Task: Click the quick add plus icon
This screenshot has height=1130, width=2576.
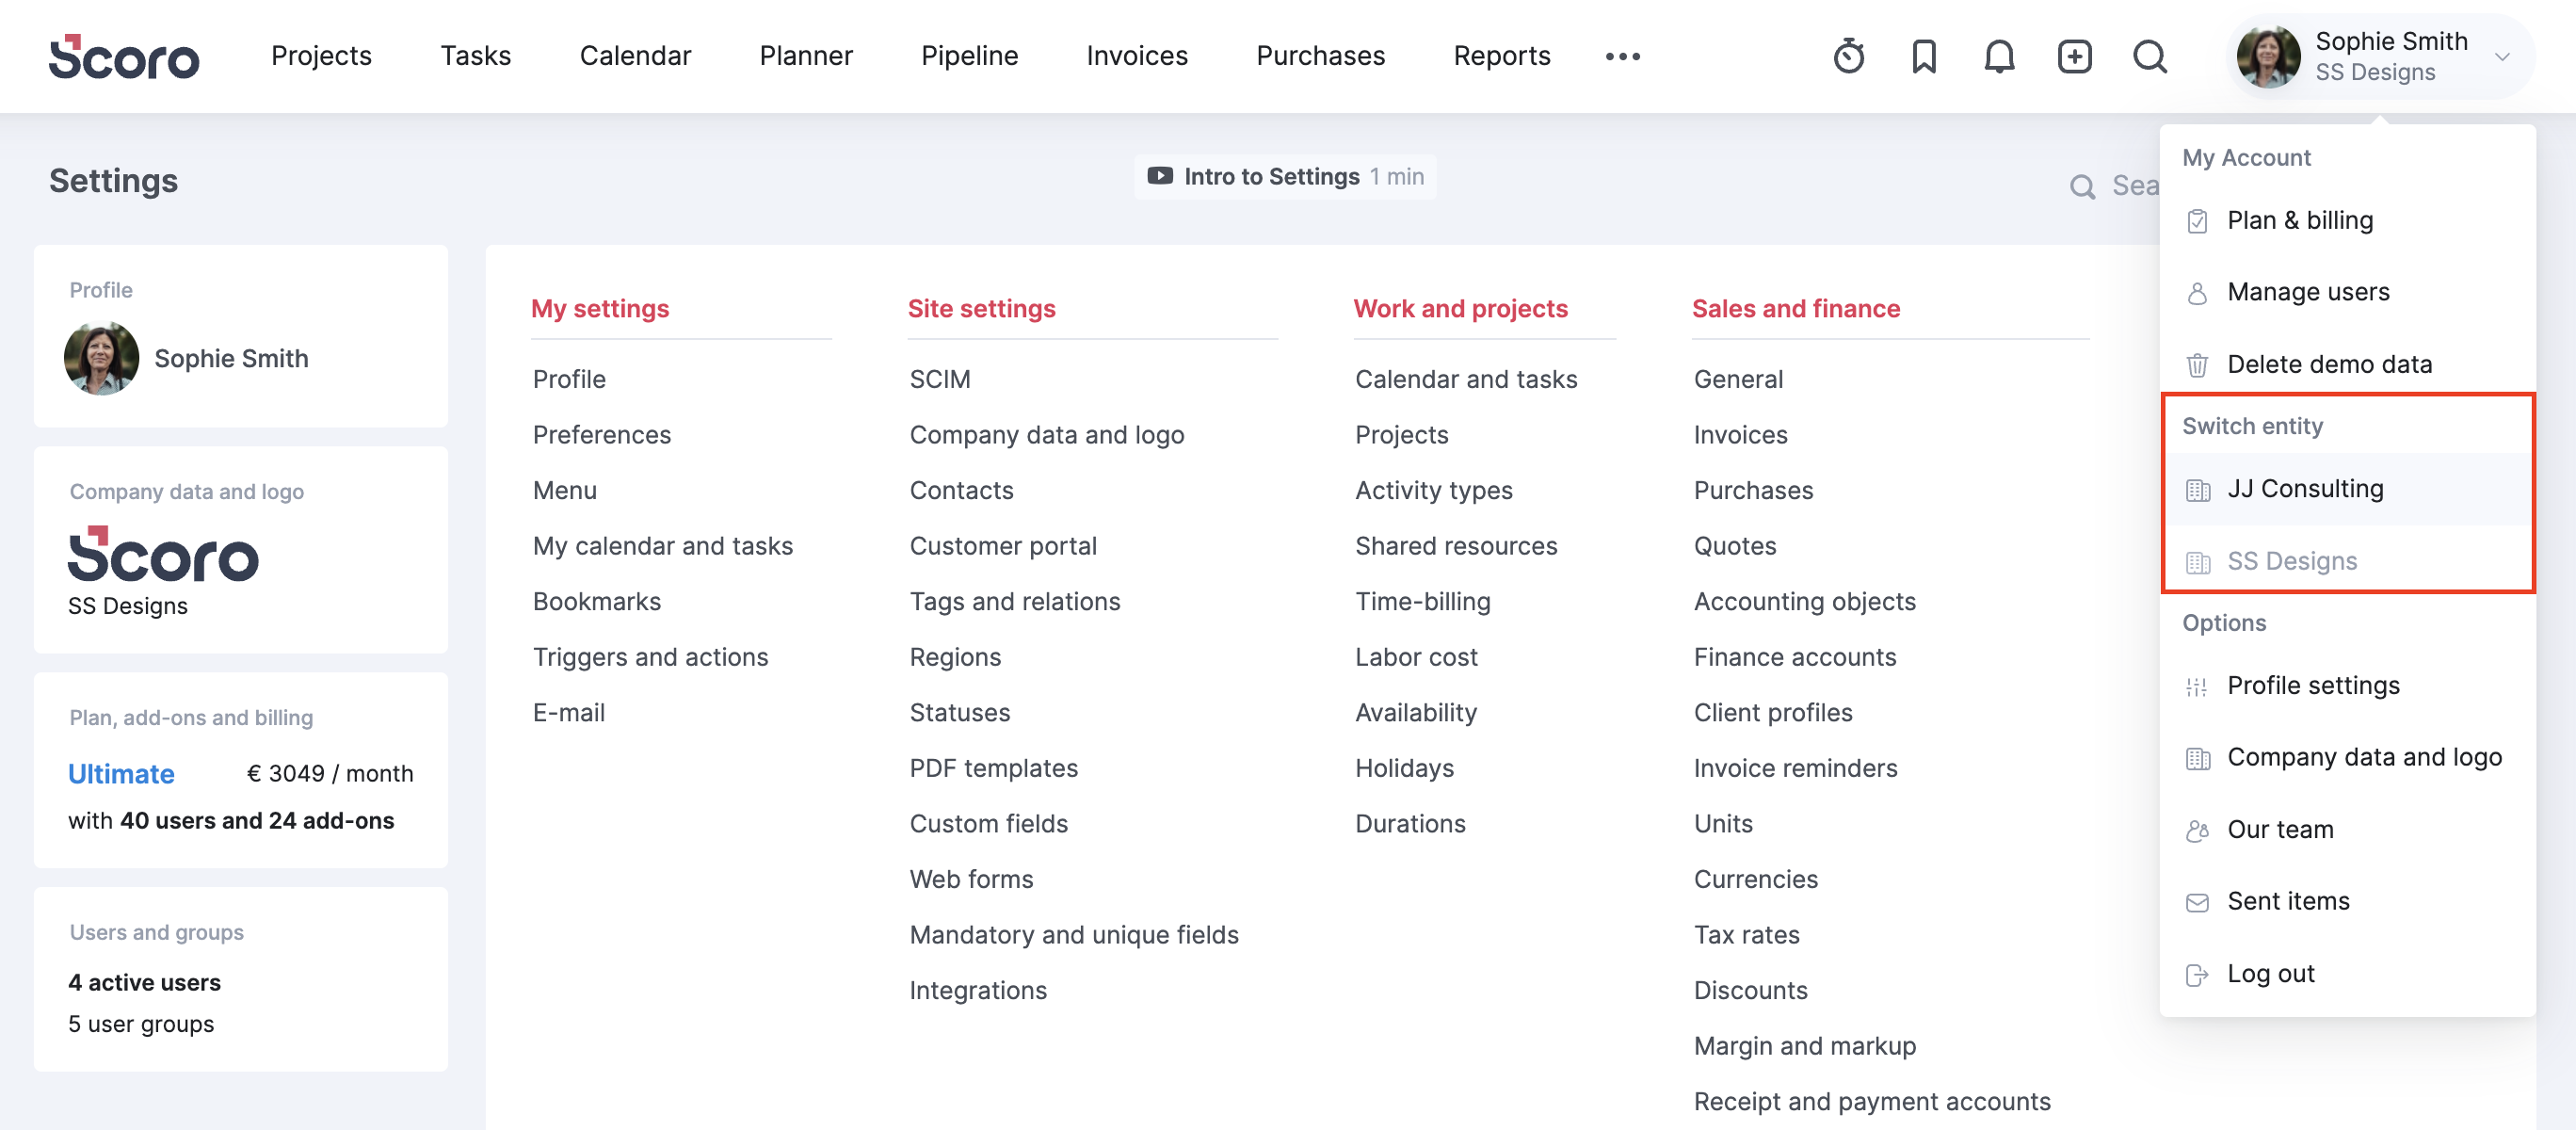Action: coord(2074,56)
